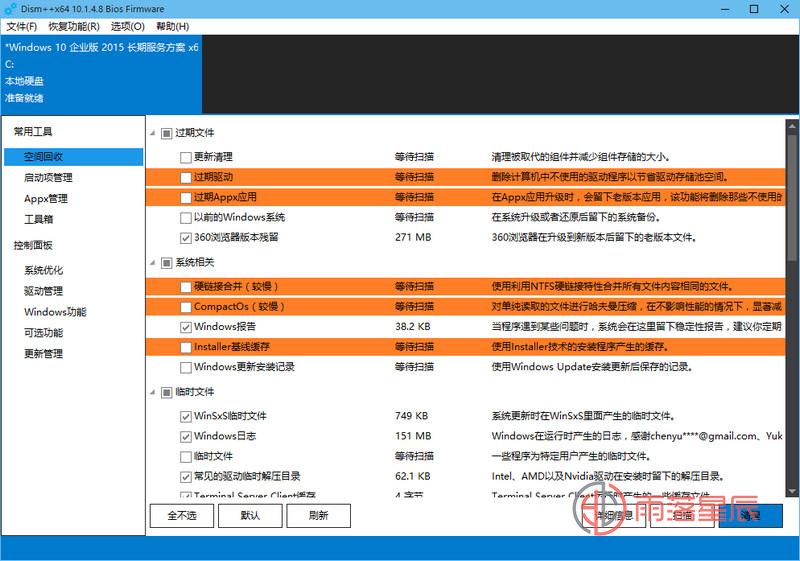
Task: Uncheck the Windows报告 checkbox
Action: pos(186,327)
